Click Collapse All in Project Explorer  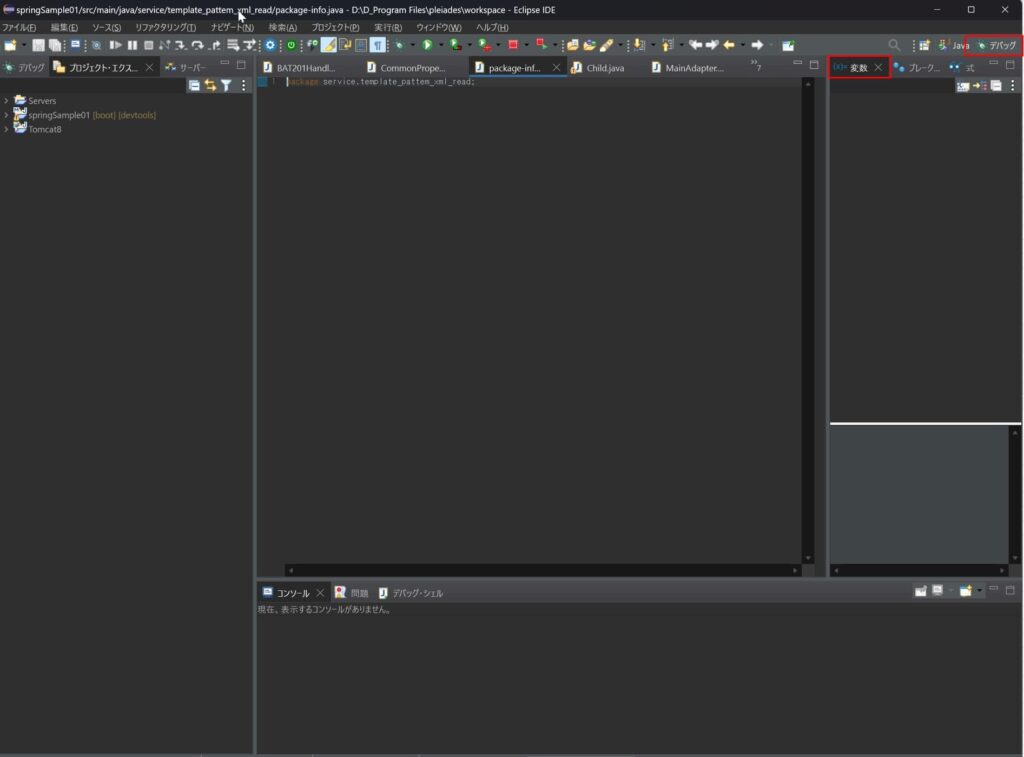click(194, 86)
